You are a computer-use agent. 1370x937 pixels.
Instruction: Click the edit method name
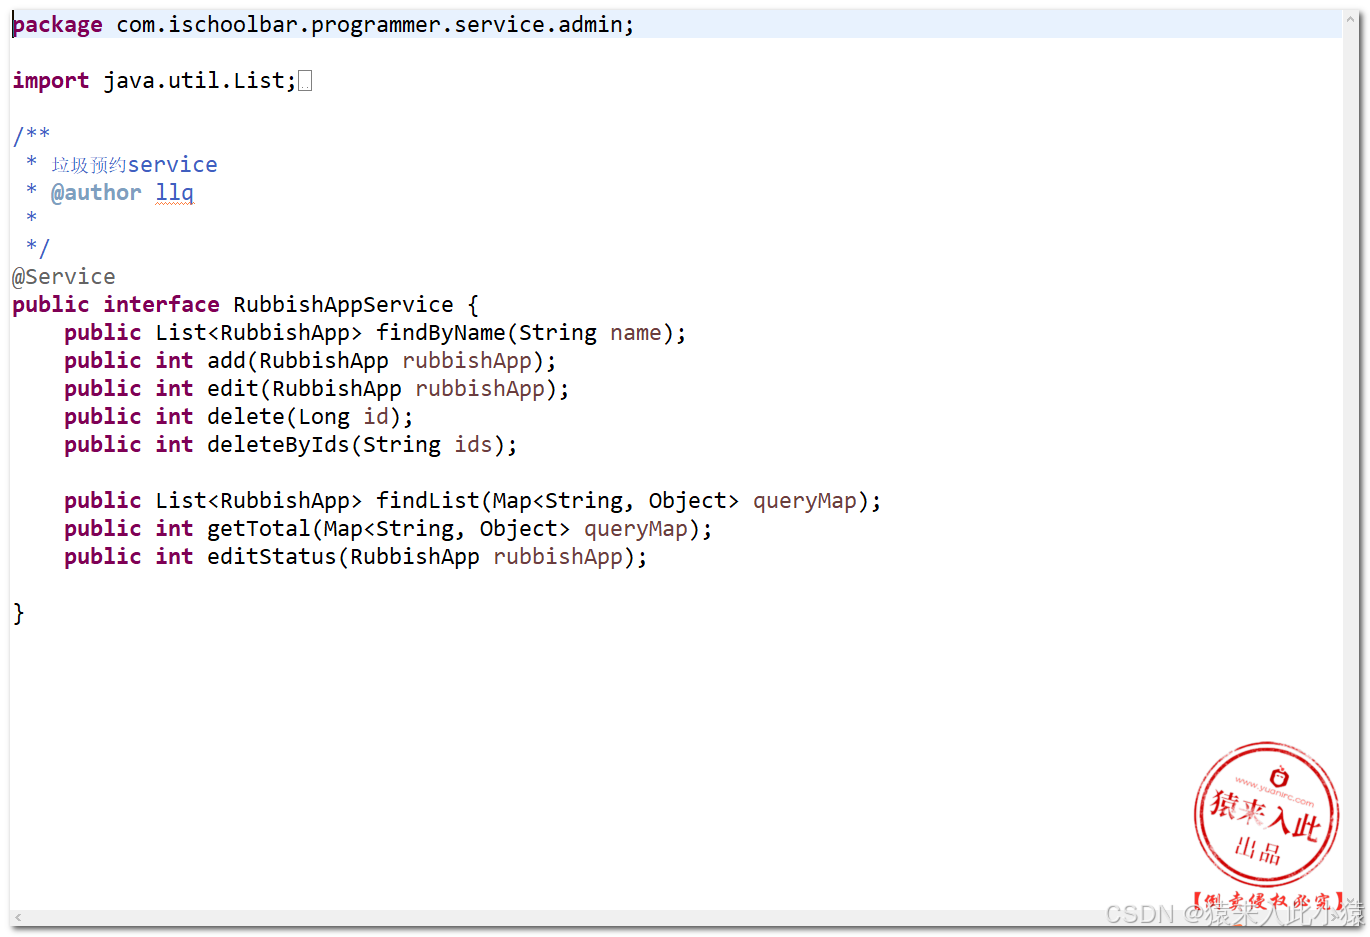tap(233, 389)
